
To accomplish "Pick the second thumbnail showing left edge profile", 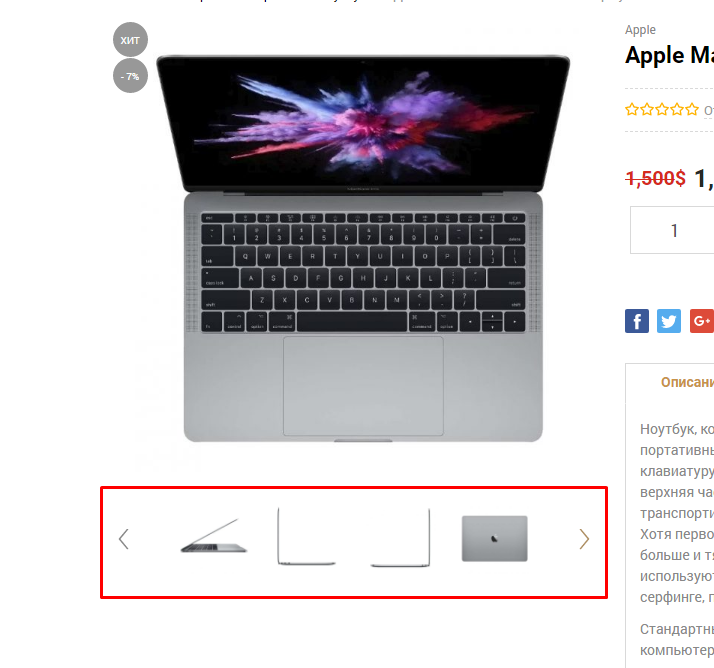I will coord(306,537).
